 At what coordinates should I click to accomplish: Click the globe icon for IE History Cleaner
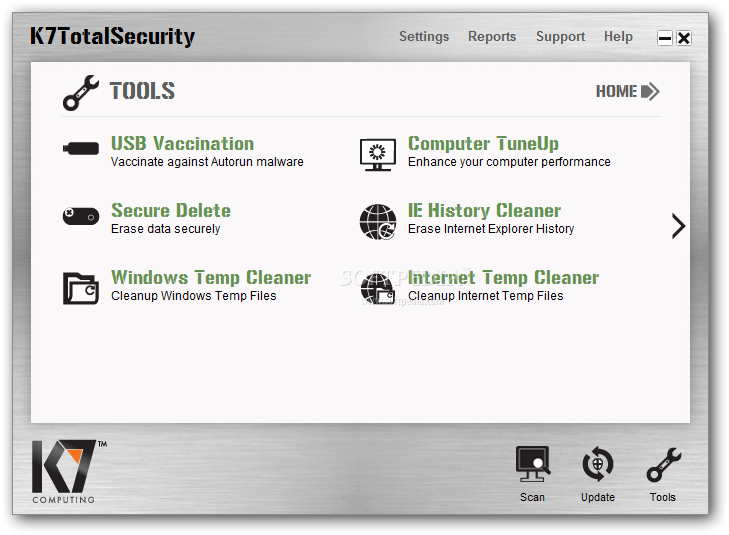point(378,222)
